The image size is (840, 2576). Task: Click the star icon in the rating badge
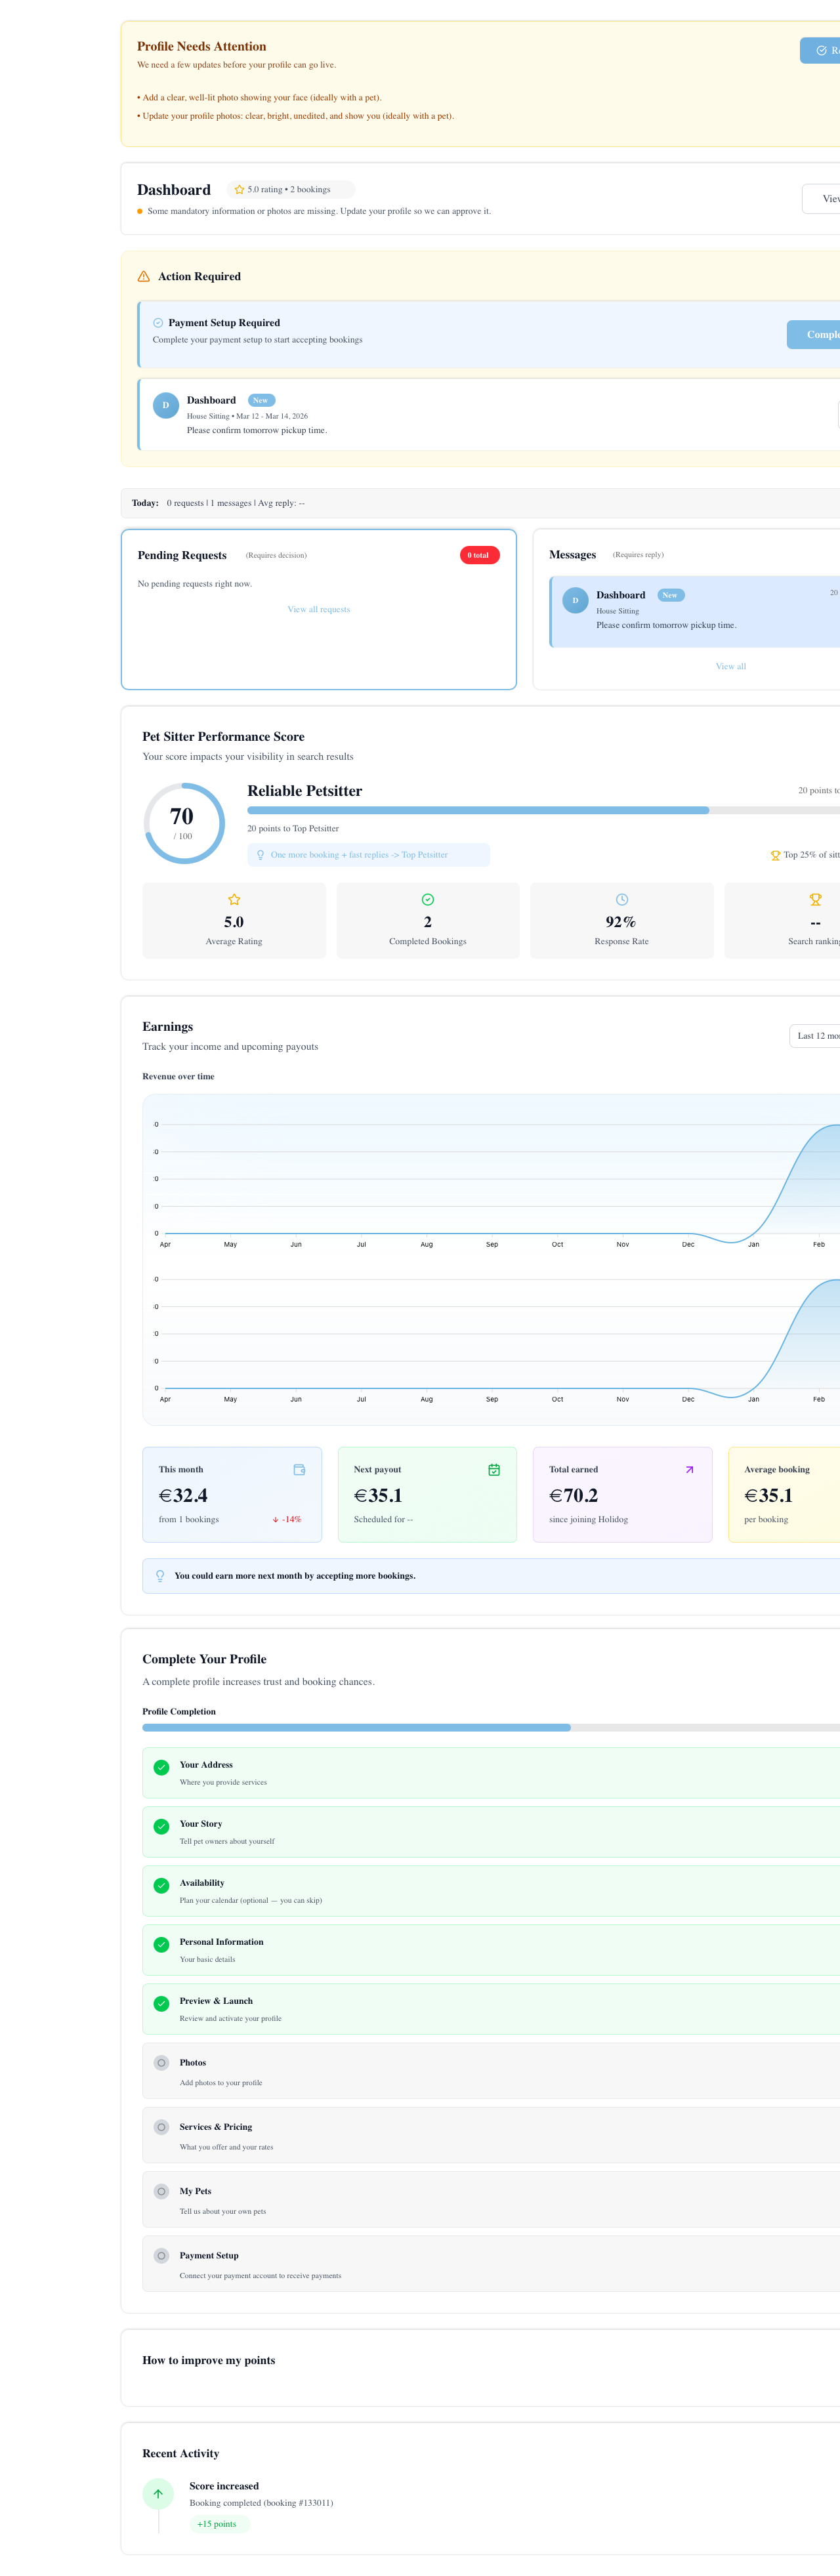click(239, 190)
